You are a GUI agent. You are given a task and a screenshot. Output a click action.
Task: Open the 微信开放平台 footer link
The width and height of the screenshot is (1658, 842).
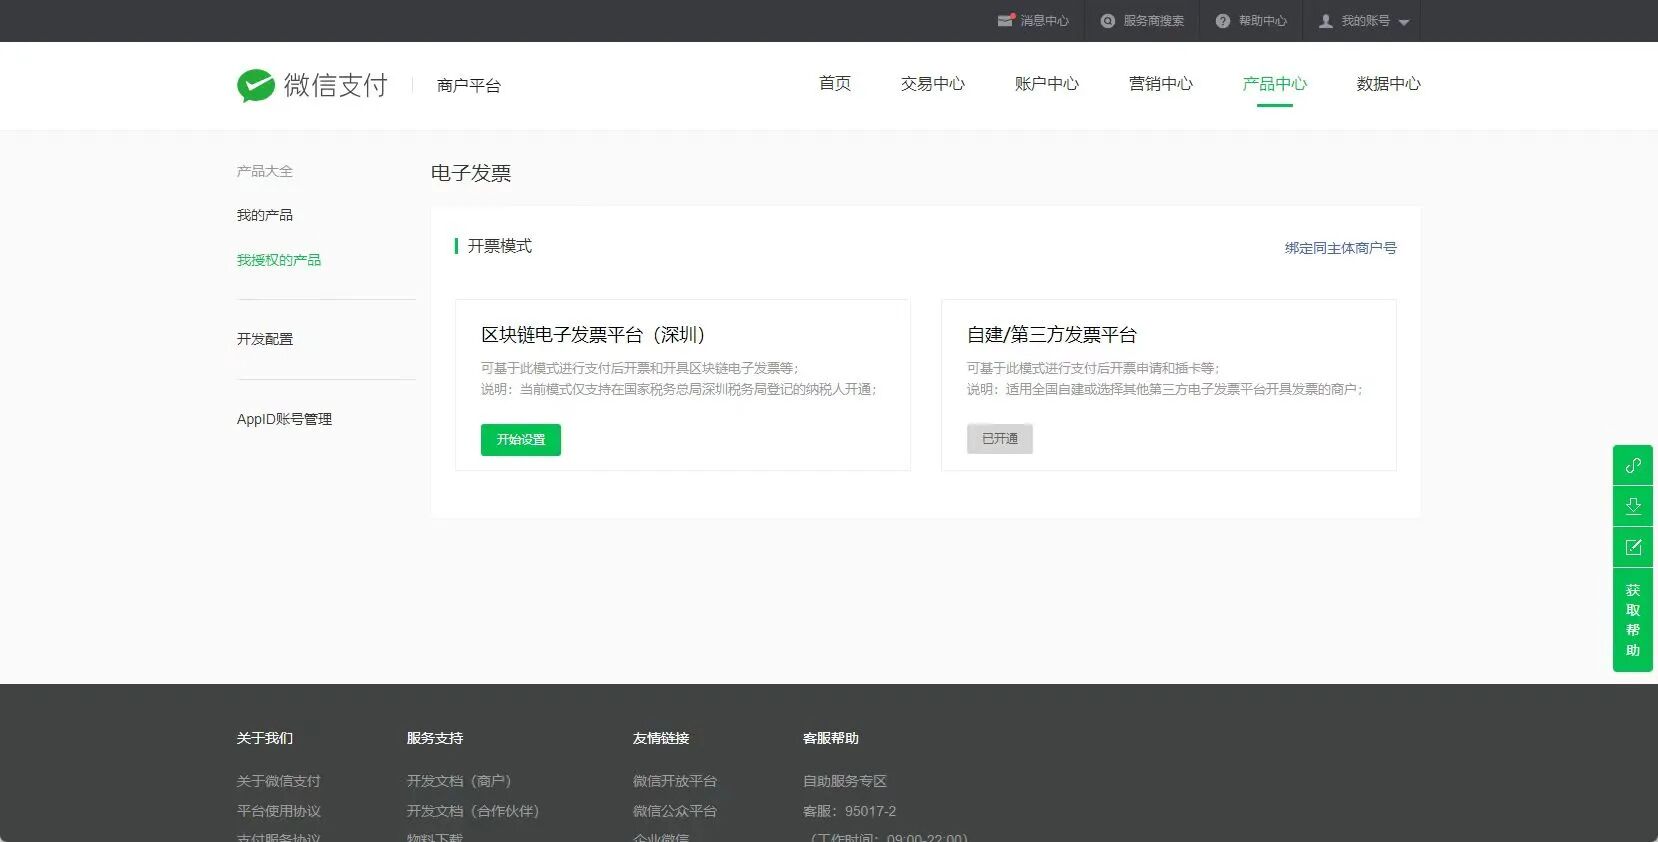675,781
